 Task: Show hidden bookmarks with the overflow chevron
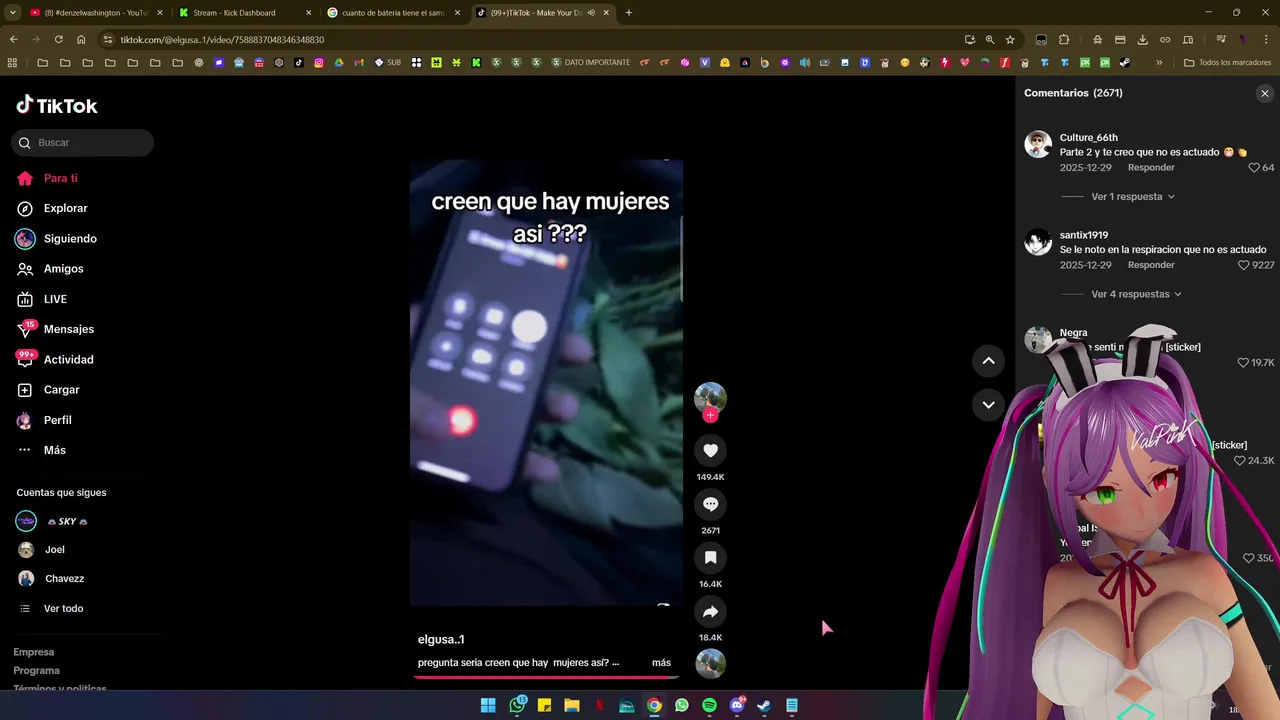point(1159,62)
